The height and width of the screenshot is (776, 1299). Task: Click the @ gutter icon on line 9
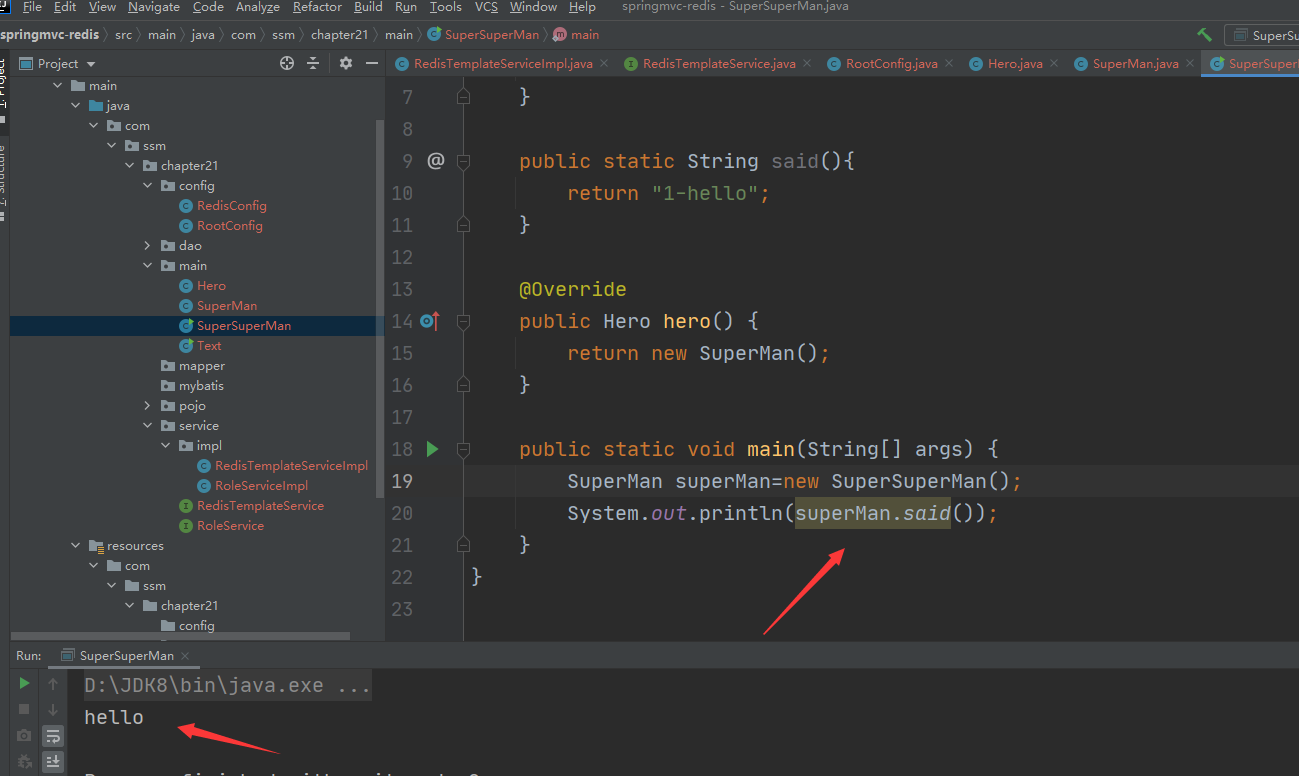tap(435, 160)
